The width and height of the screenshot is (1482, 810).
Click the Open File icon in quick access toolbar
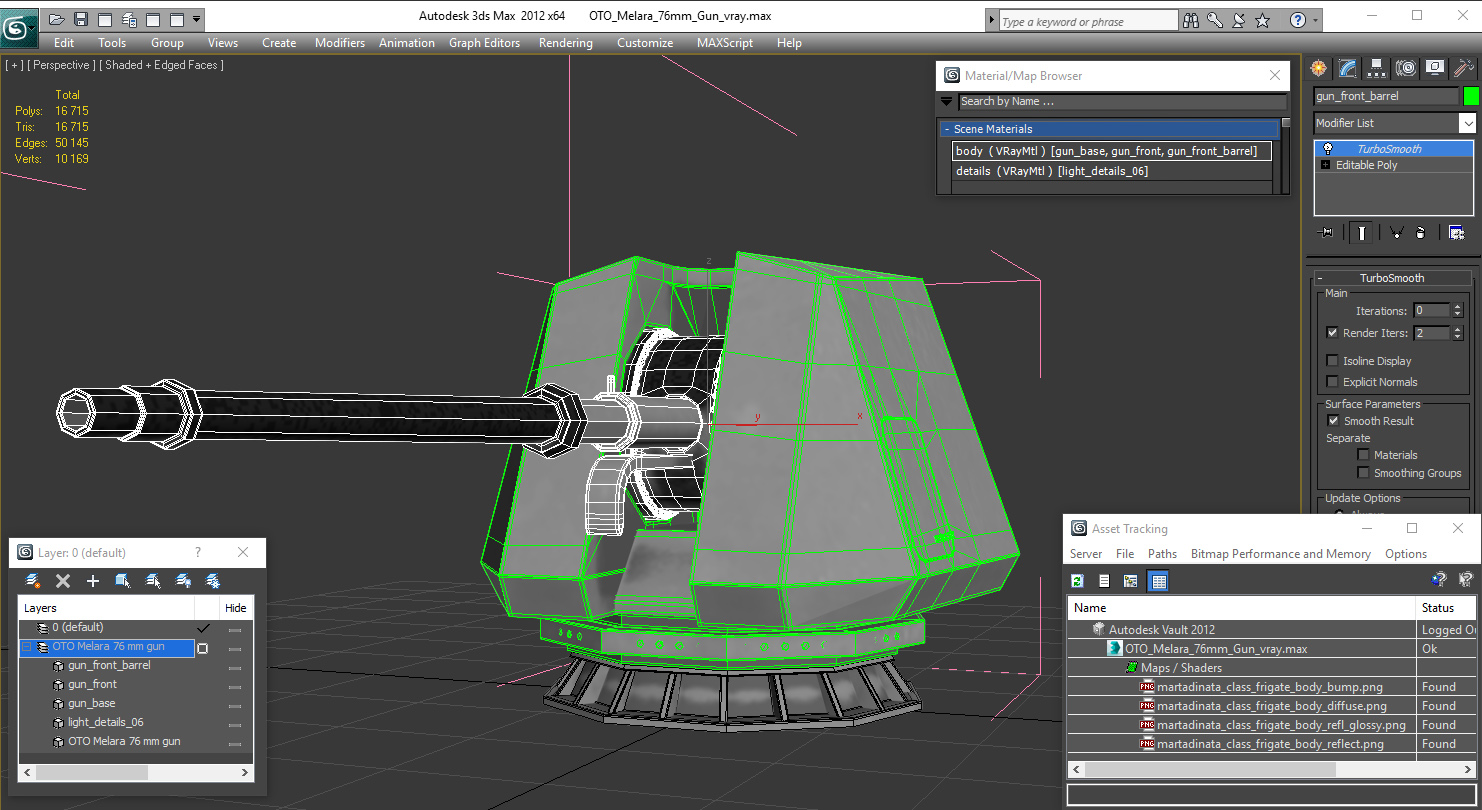(x=56, y=19)
